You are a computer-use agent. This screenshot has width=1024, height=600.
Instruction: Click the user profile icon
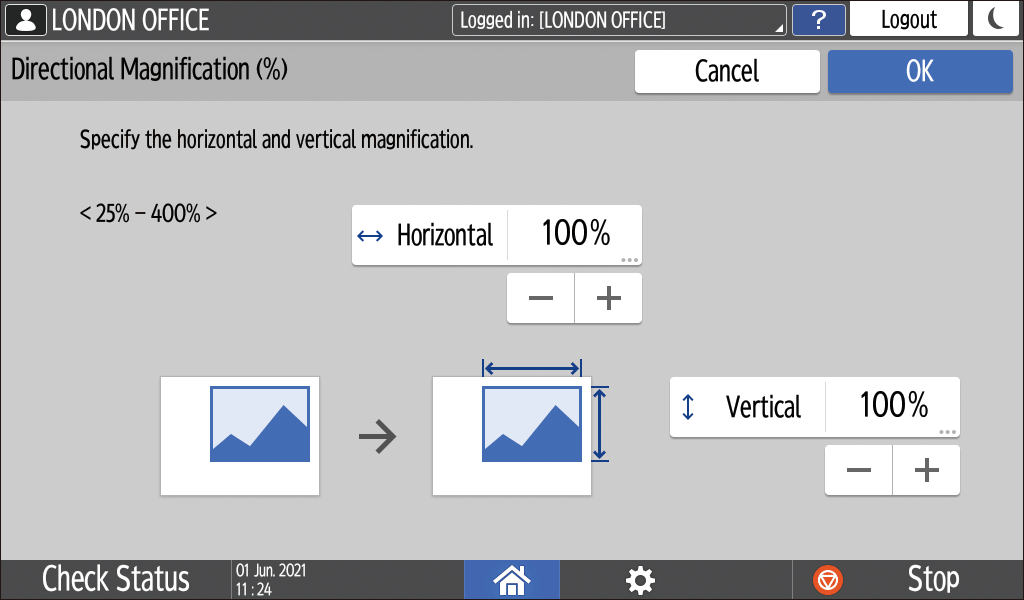(26, 20)
